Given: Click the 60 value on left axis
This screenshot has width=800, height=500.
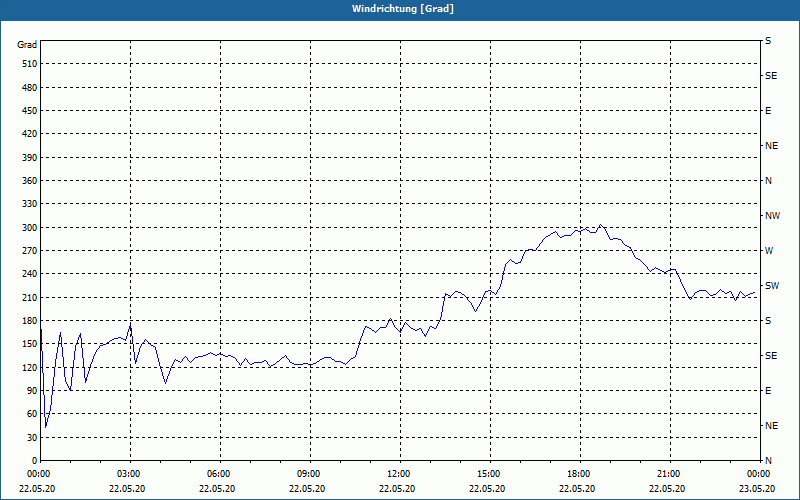Looking at the screenshot, I should click(32, 414).
